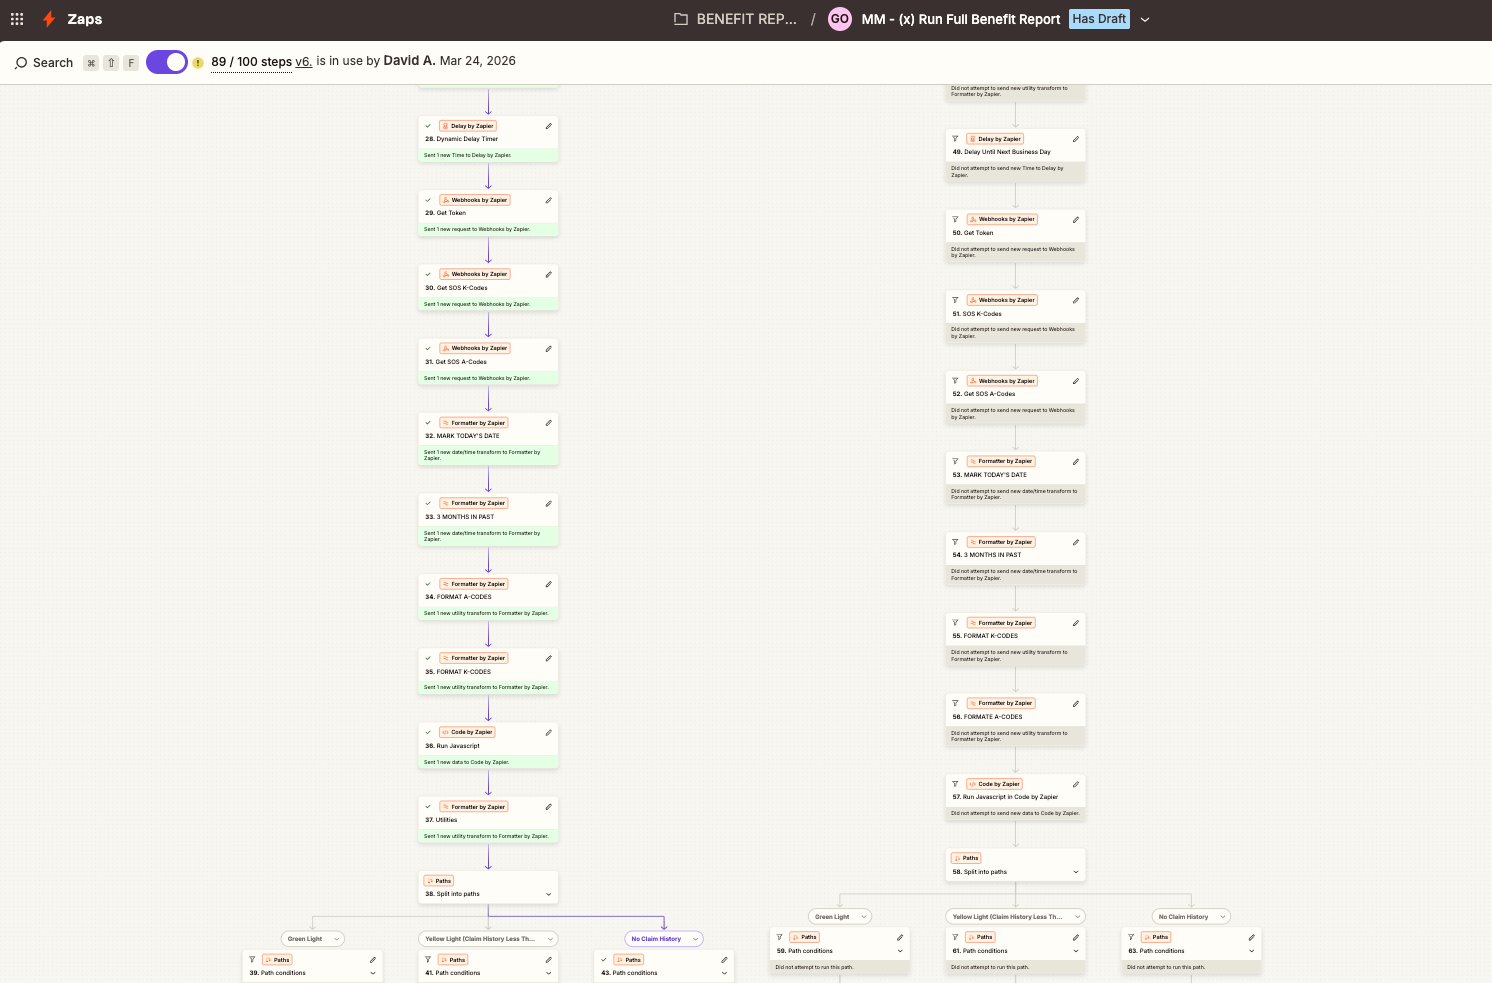1492x983 pixels.
Task: Click the yellow warning icon beside step count
Action: click(198, 63)
